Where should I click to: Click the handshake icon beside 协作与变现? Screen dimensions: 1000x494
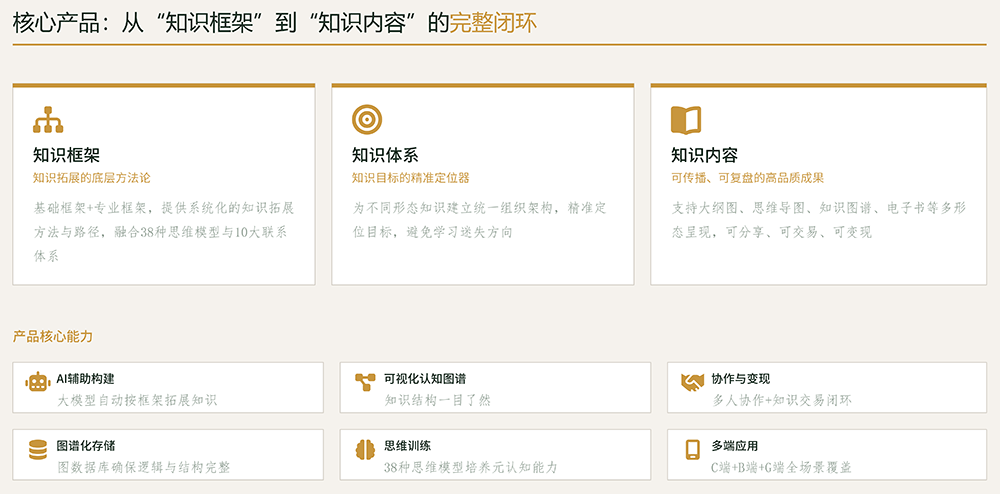(692, 382)
